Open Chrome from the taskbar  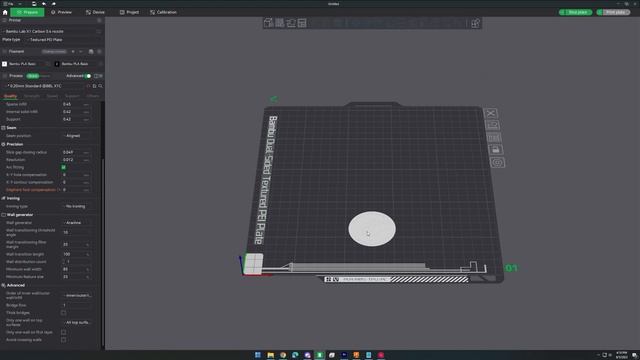point(282,355)
